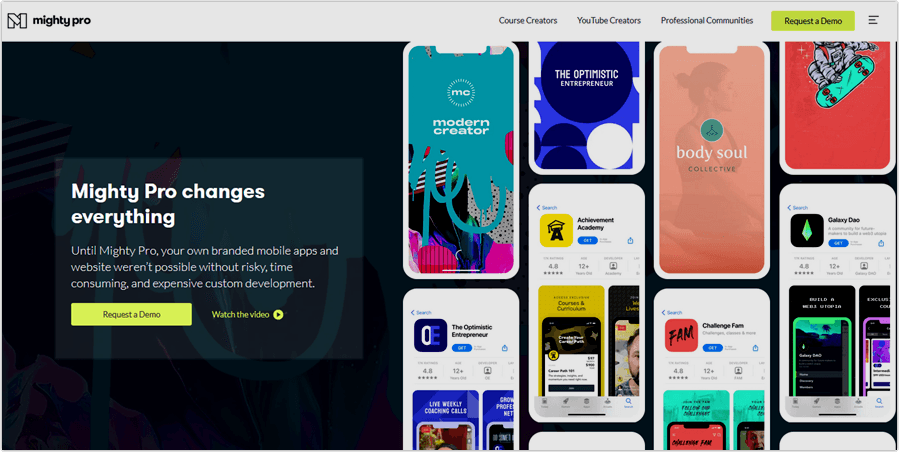Click the Mighty Pro logo icon

coord(17,20)
